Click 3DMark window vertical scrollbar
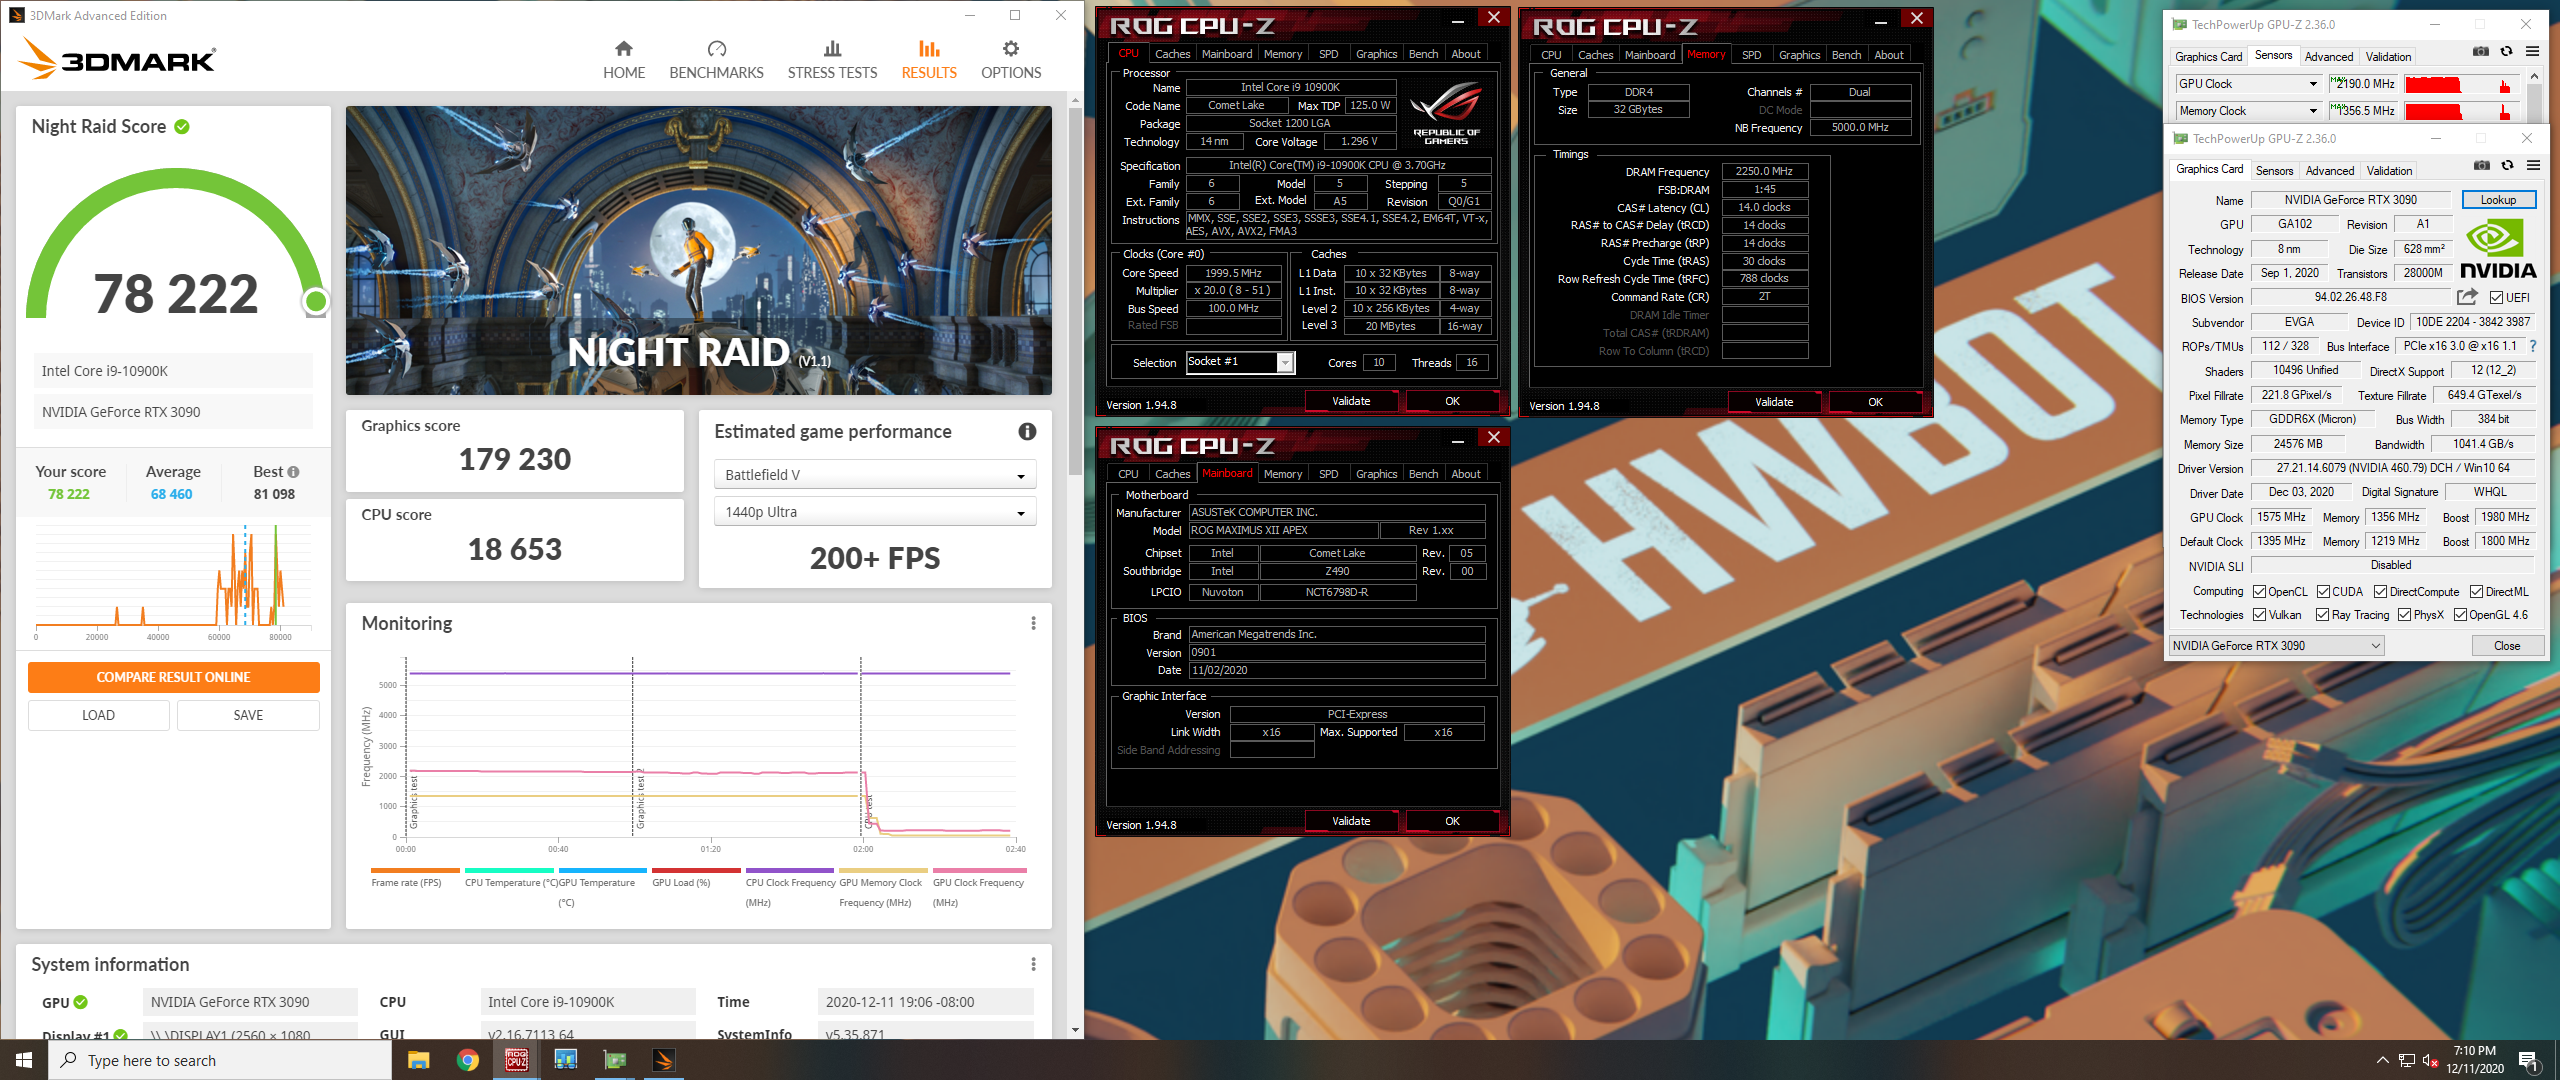This screenshot has width=2560, height=1080. (x=1075, y=565)
